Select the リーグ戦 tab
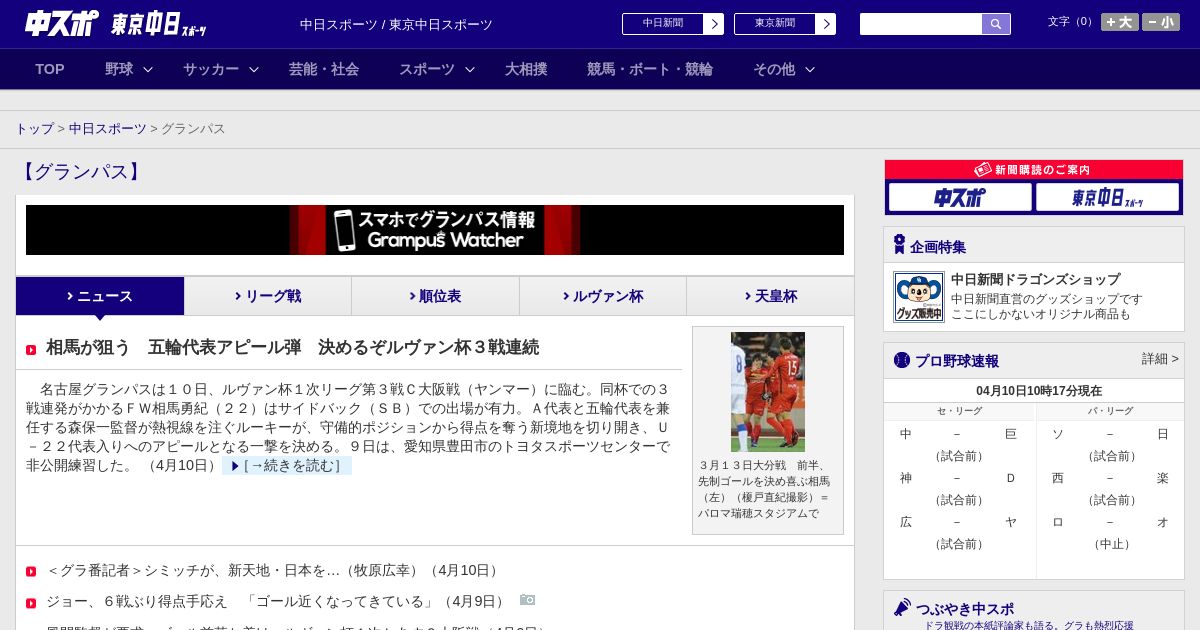1200x630 pixels. pyautogui.click(x=268, y=296)
